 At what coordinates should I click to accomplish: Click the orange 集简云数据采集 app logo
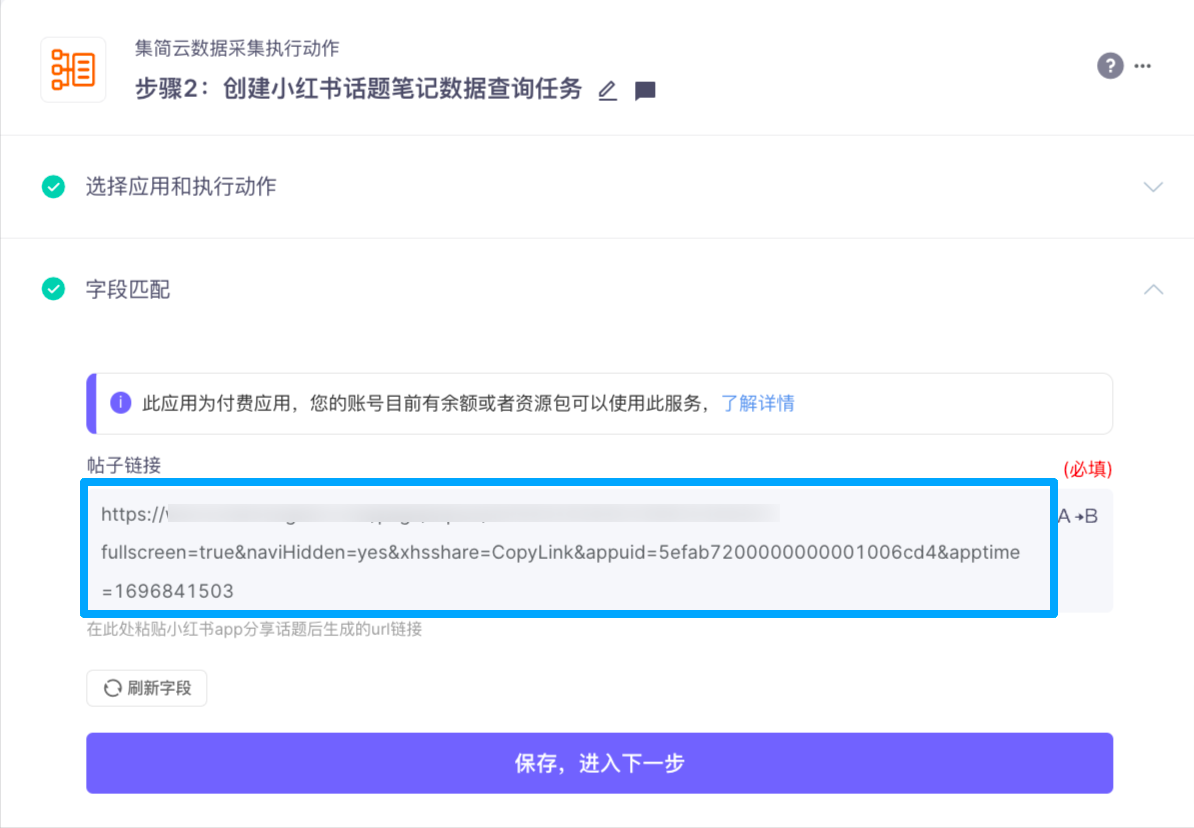tap(73, 69)
